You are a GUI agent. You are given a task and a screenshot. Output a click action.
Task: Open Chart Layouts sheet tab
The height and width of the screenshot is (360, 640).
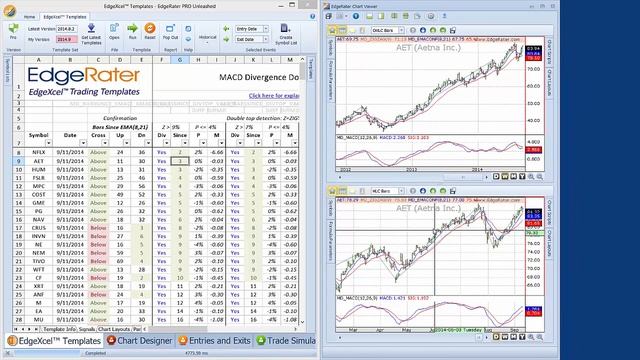pyautogui.click(x=114, y=329)
